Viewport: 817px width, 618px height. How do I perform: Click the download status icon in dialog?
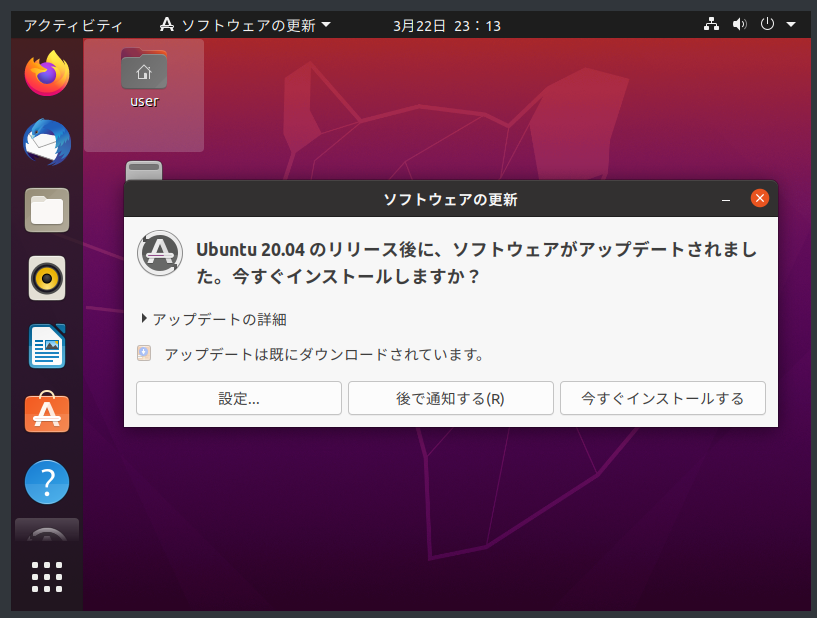coord(144,353)
